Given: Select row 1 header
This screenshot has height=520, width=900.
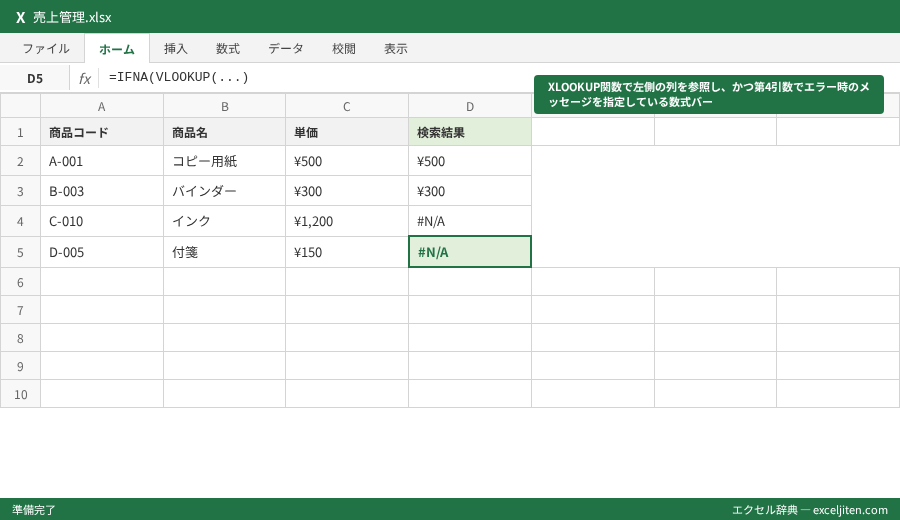Looking at the screenshot, I should coord(20,132).
